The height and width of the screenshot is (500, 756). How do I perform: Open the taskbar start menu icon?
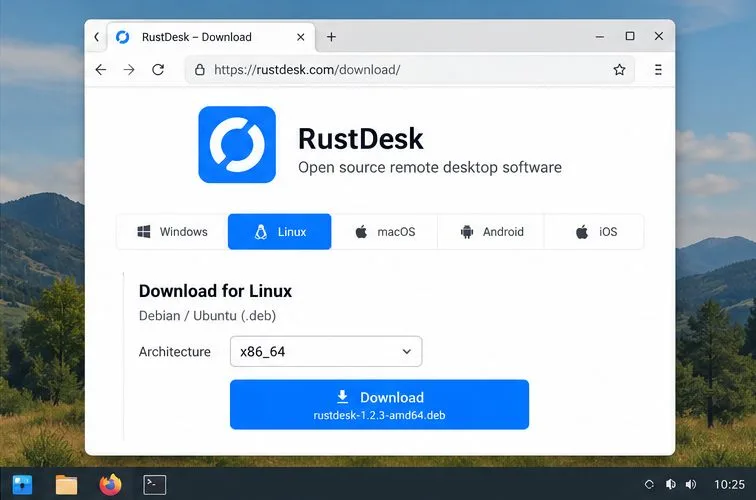(22, 485)
